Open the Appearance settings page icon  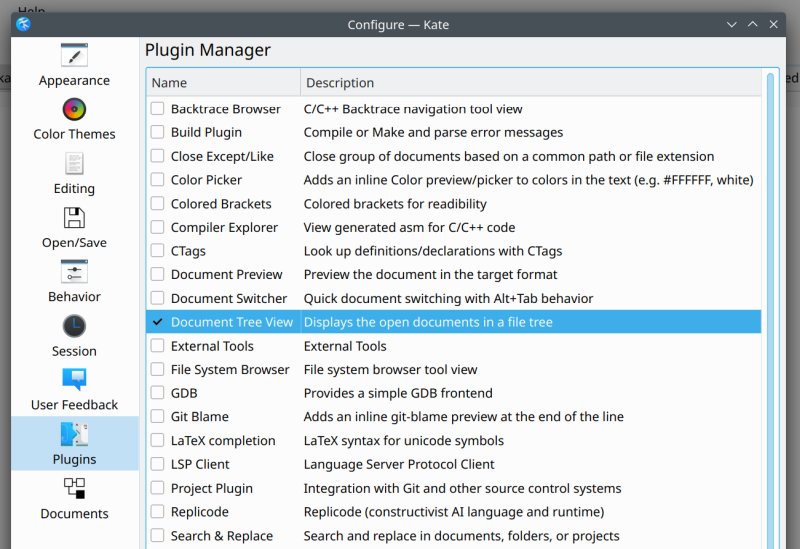click(x=74, y=55)
